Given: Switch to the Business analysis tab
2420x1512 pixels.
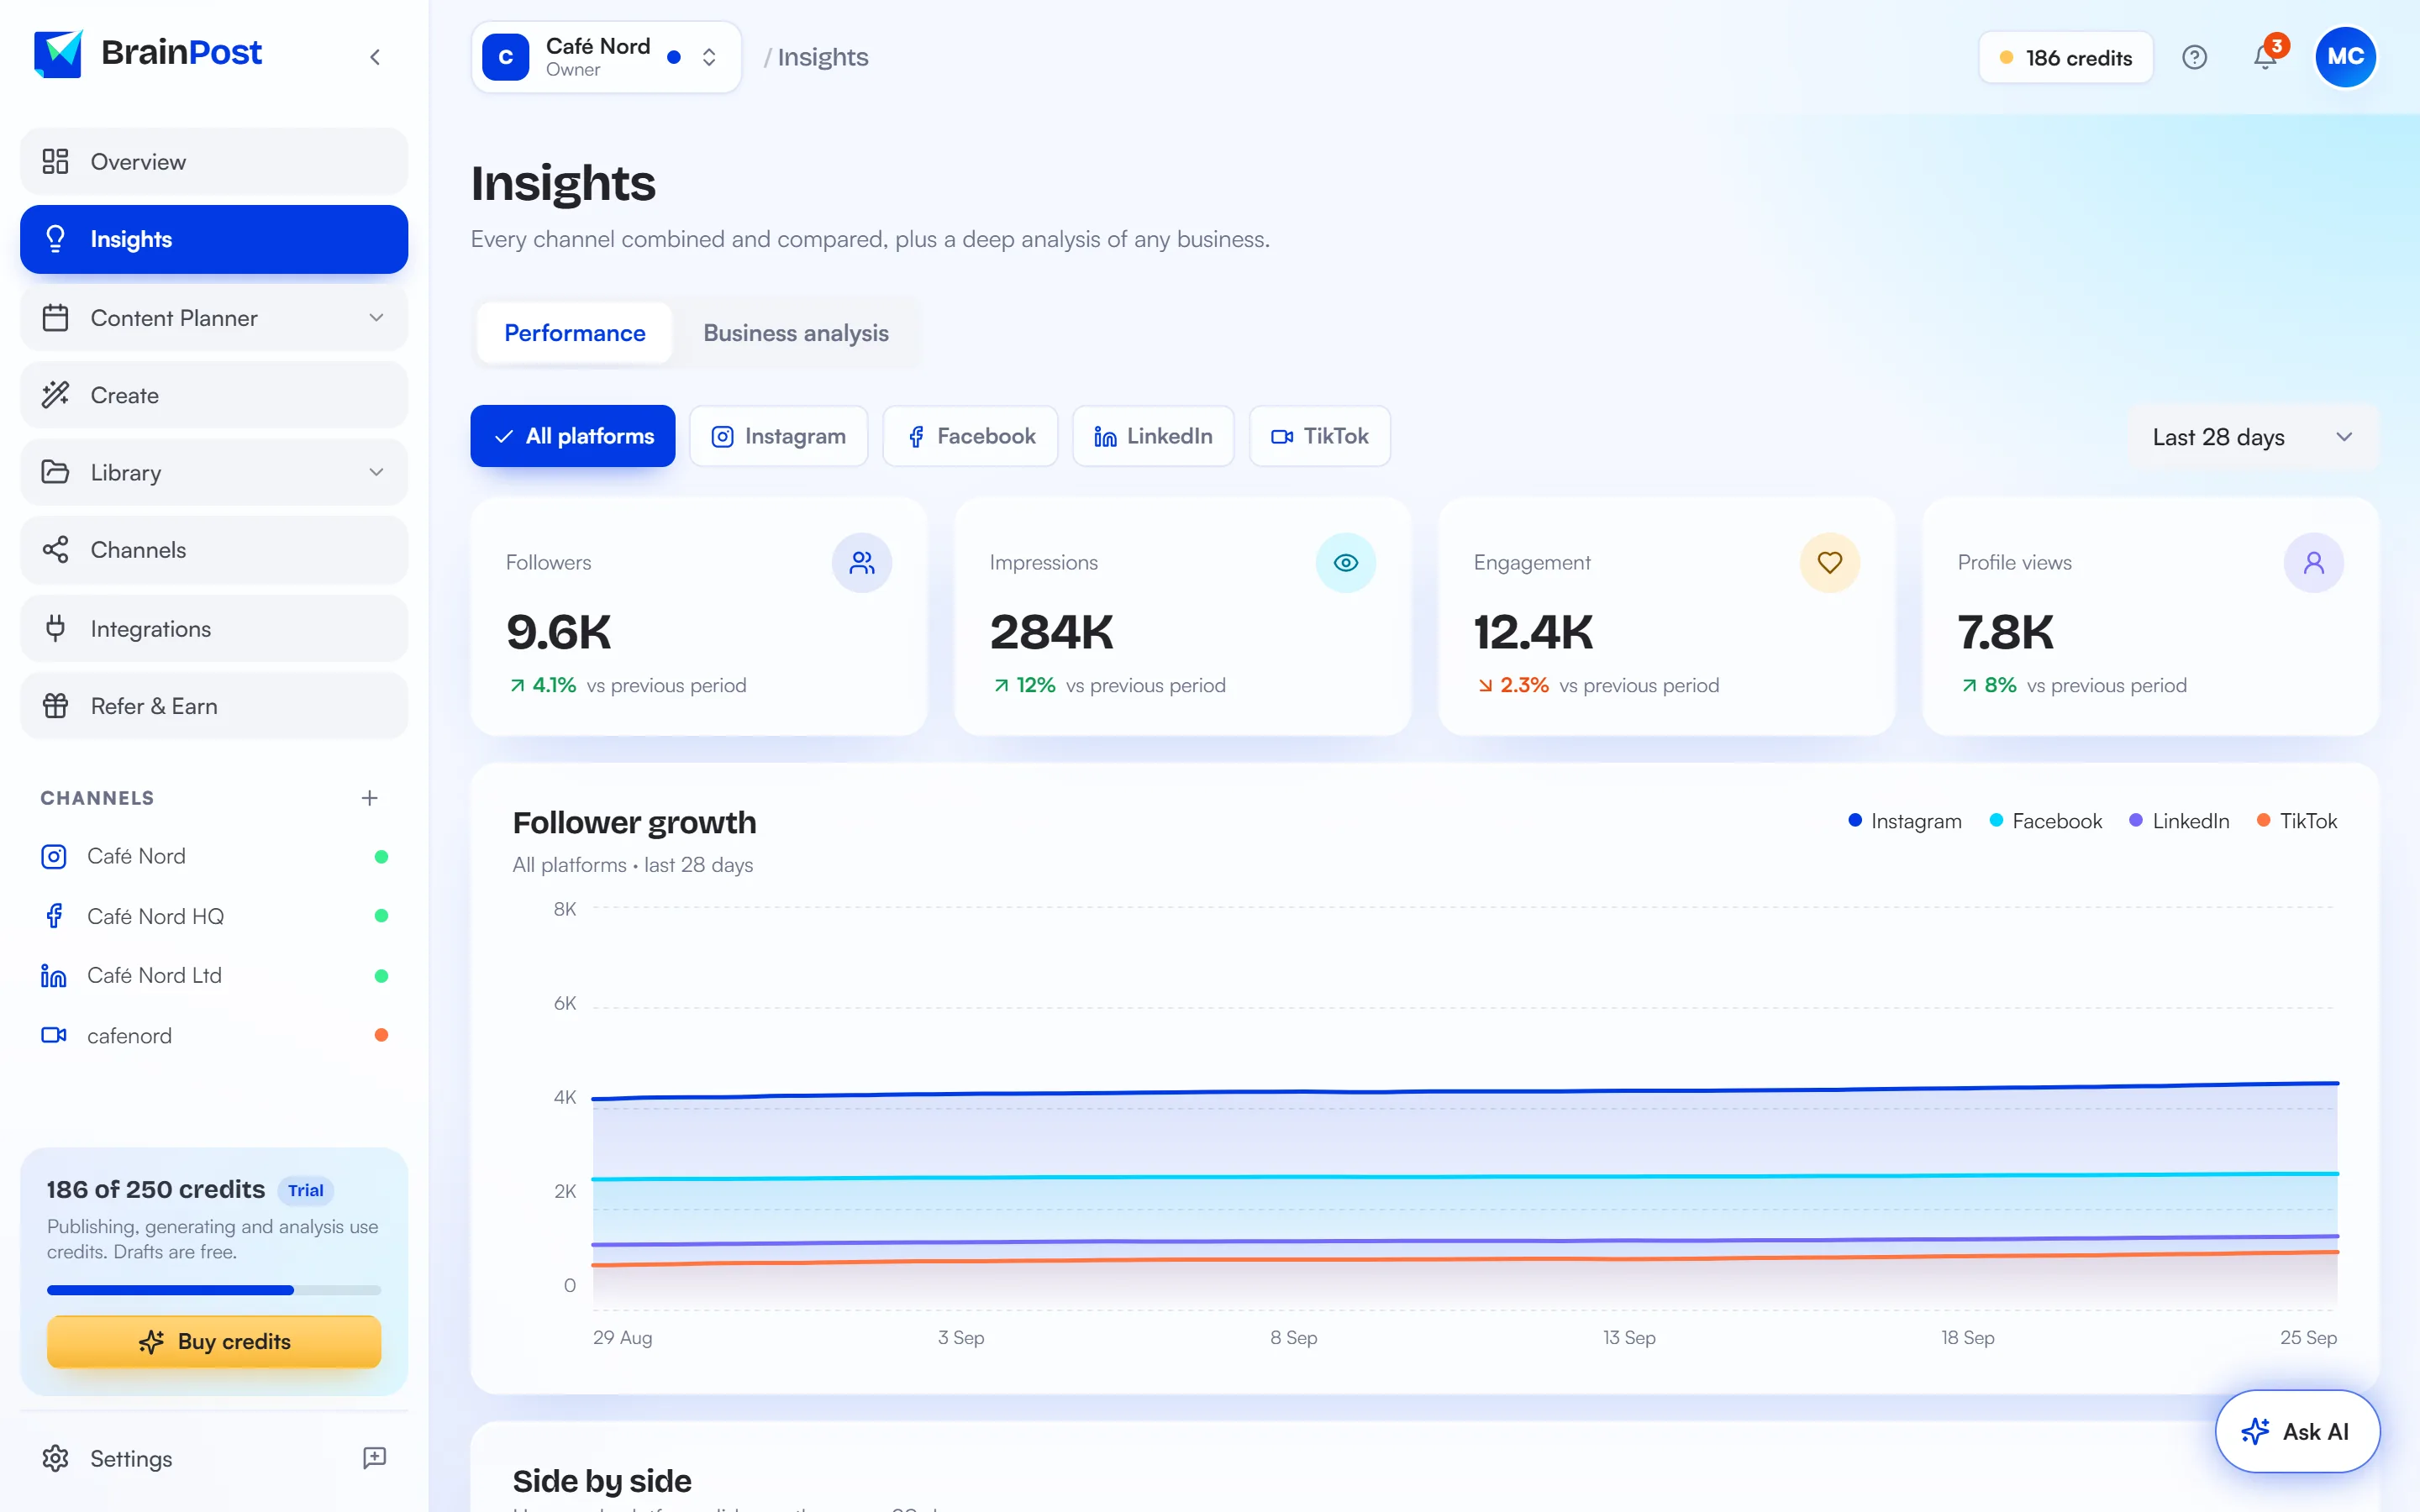Looking at the screenshot, I should click(796, 333).
